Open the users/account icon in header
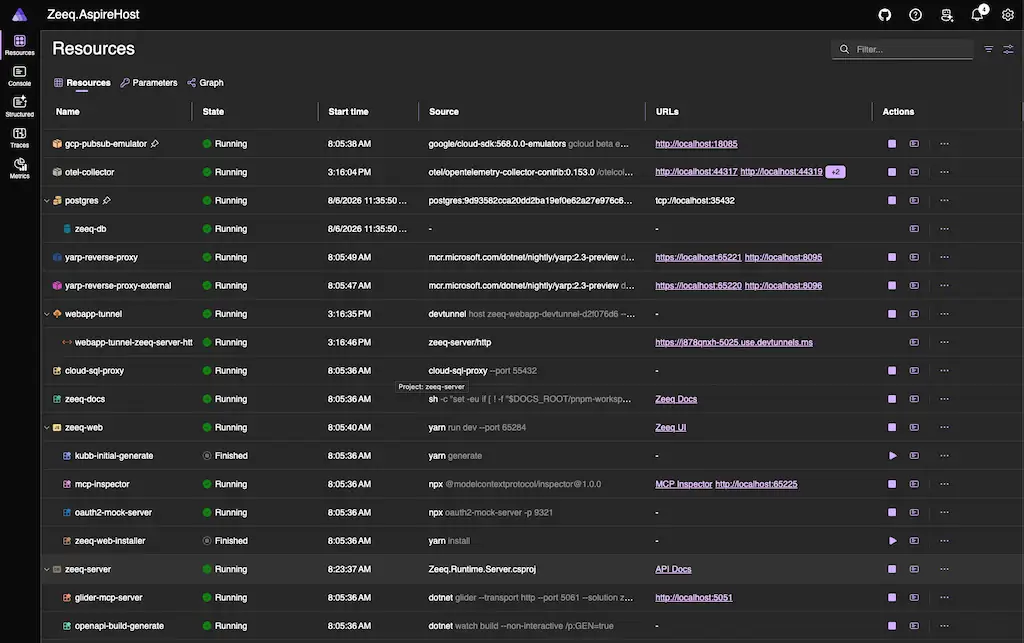This screenshot has width=1024, height=643. pyautogui.click(x=946, y=14)
